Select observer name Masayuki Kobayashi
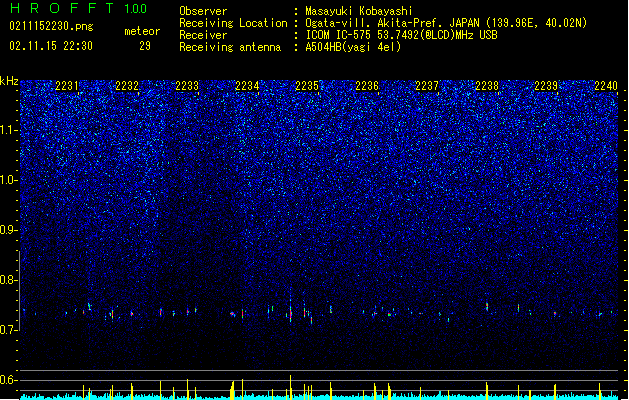 pos(359,11)
